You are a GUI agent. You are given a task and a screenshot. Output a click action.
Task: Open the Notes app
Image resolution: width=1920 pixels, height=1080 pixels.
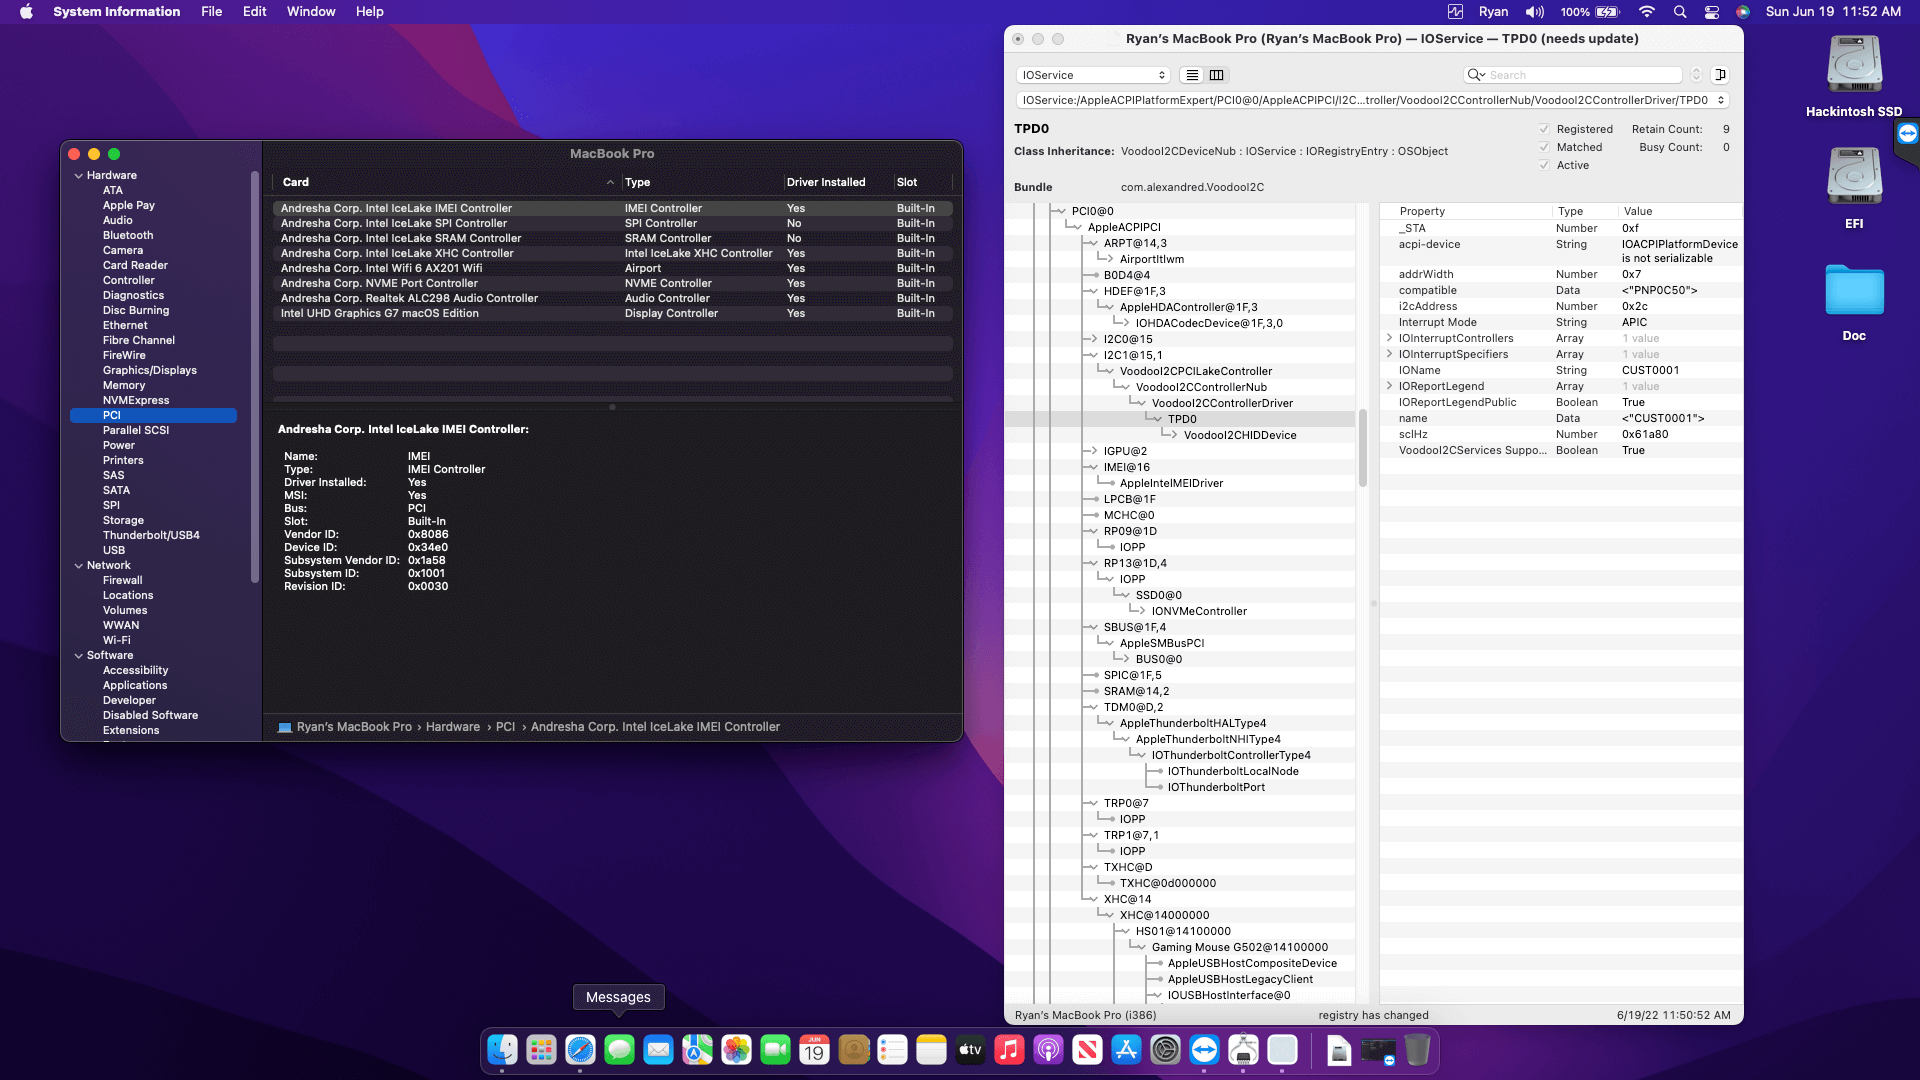click(931, 1050)
